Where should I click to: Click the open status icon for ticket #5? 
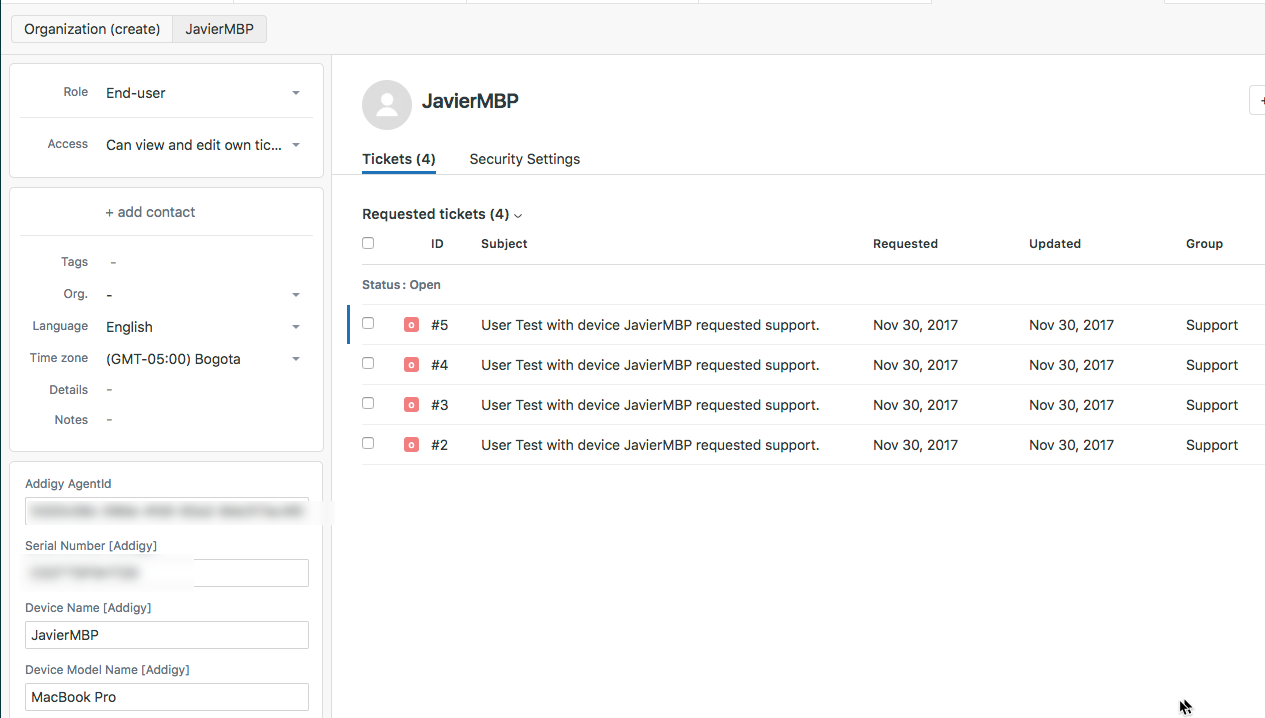tap(411, 325)
